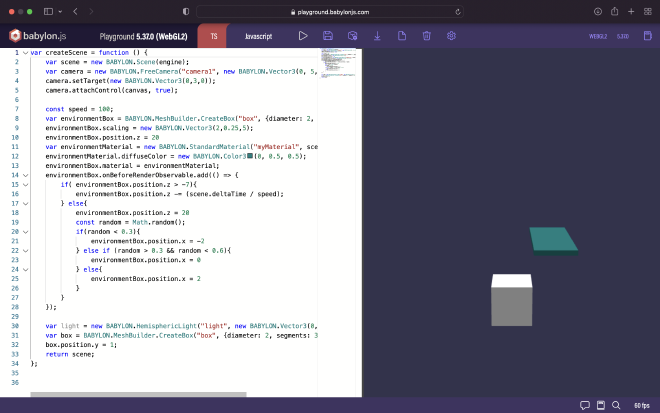Viewport: 660px width, 413px height.
Task: Click the Color3 swatch on line 12
Action: click(x=250, y=156)
